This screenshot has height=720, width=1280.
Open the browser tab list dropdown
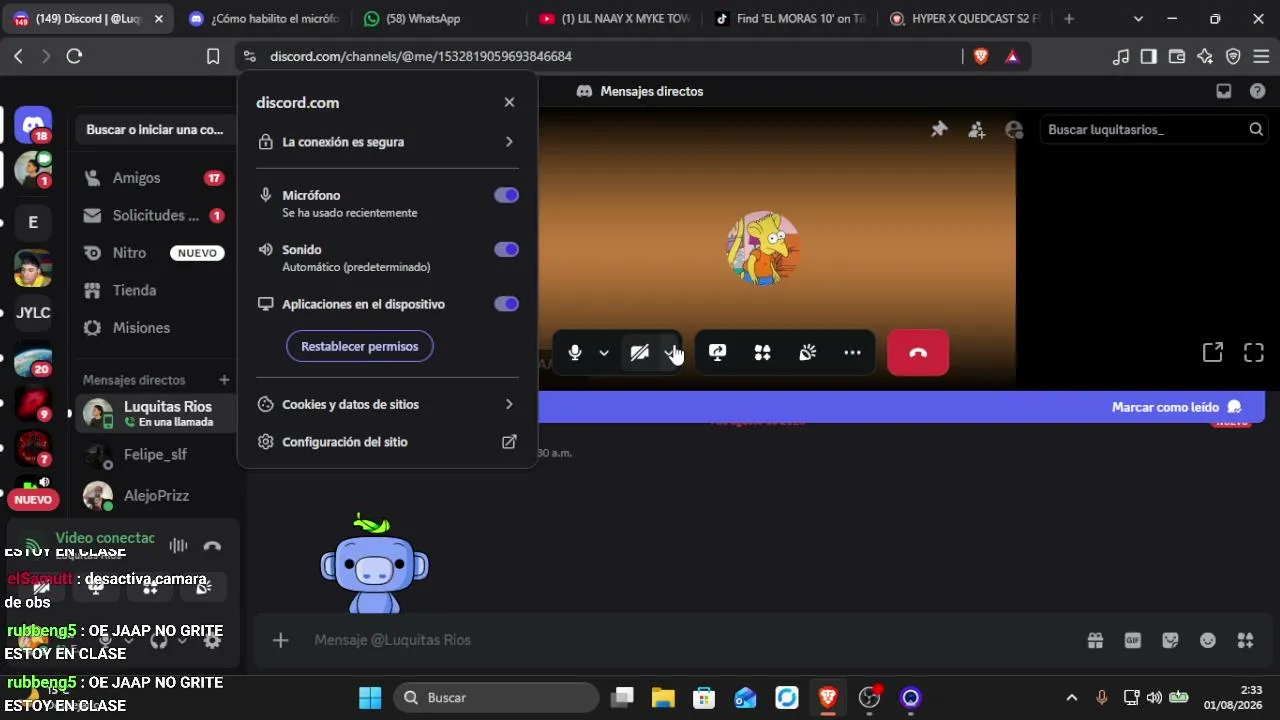pyautogui.click(x=1138, y=19)
